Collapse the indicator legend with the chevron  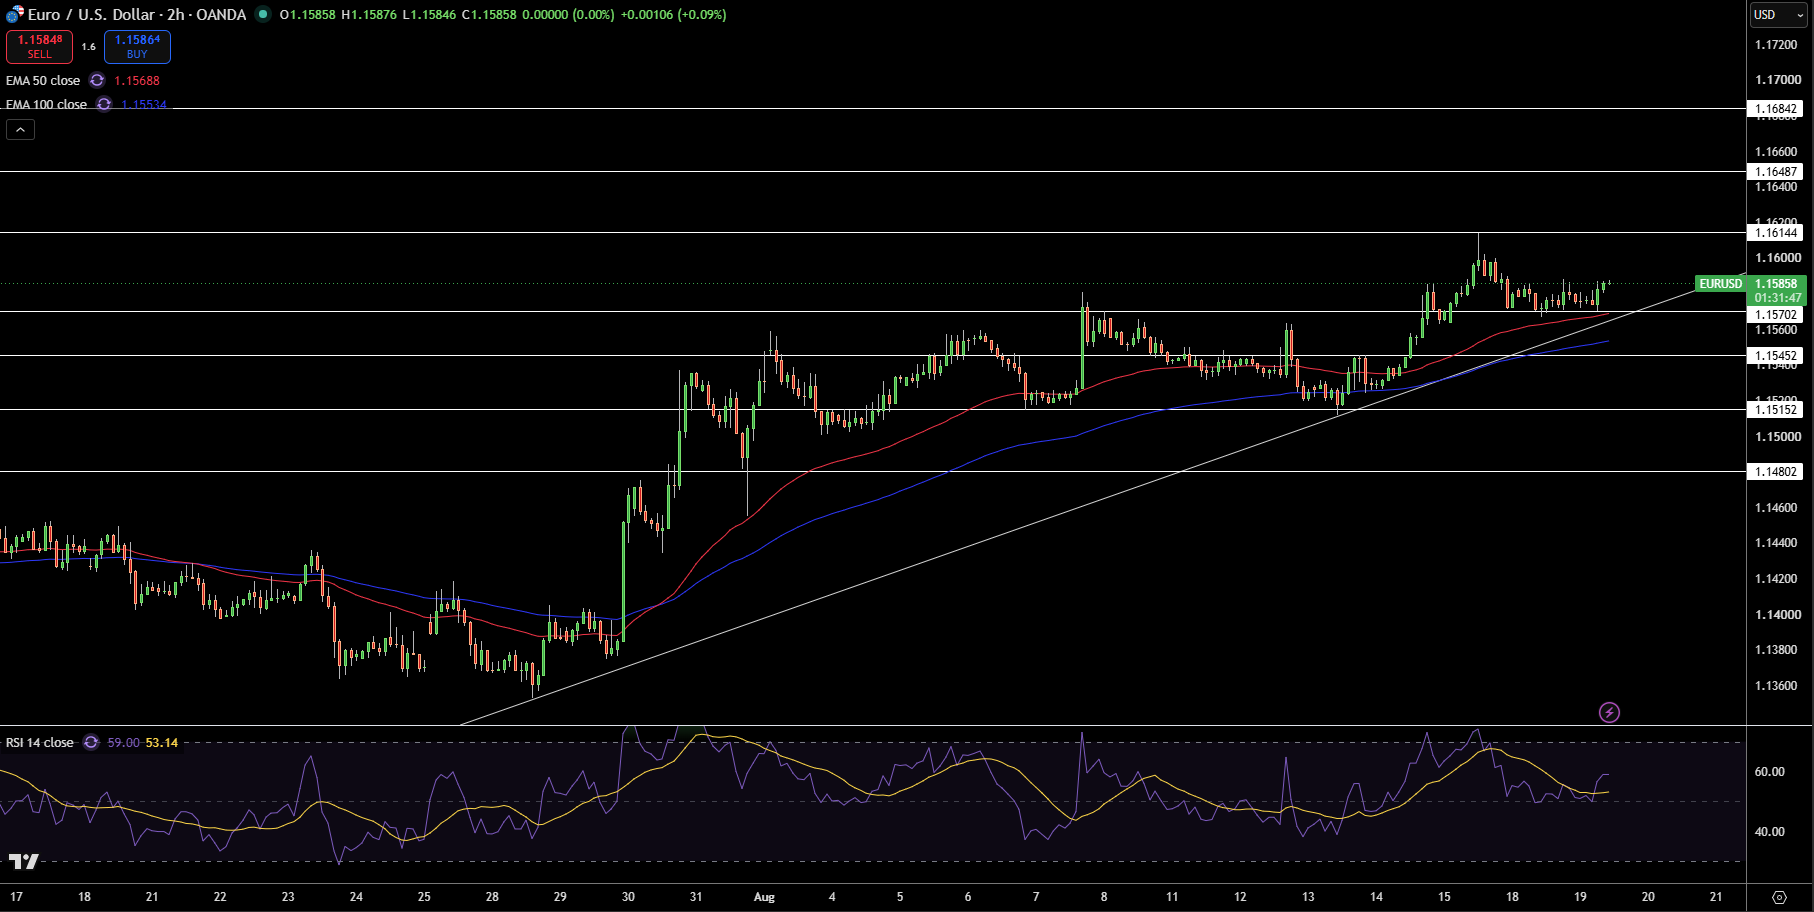tap(20, 129)
